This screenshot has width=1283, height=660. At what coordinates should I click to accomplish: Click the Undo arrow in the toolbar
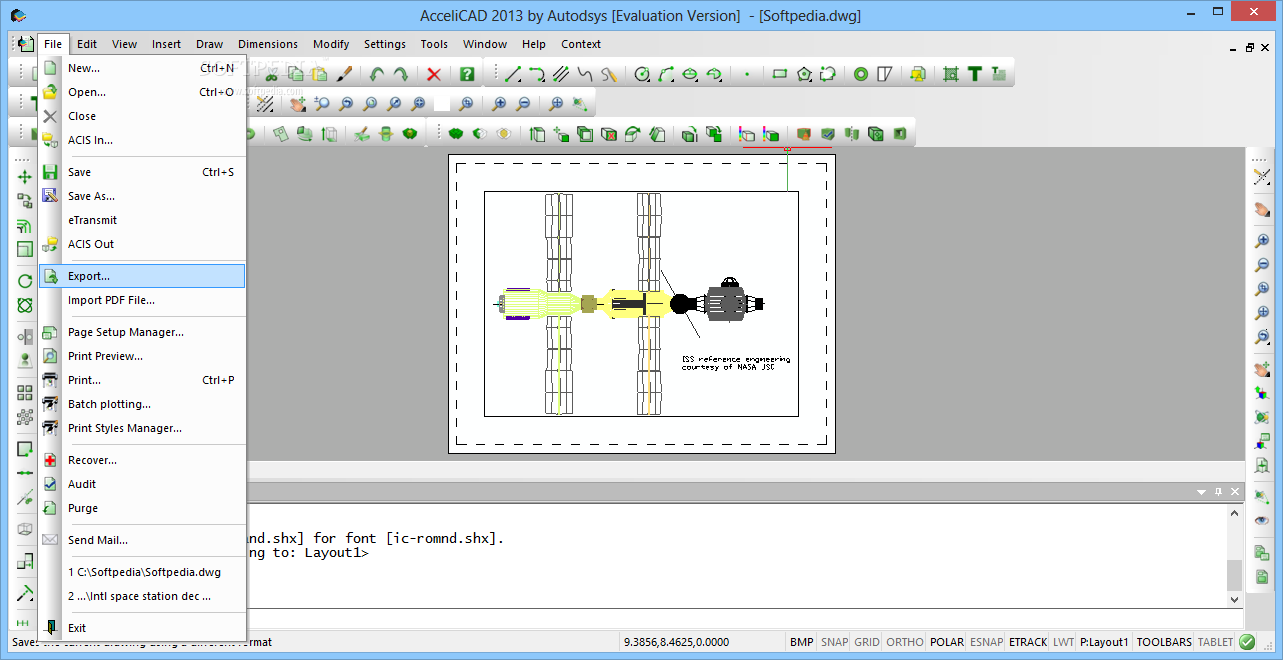(377, 74)
